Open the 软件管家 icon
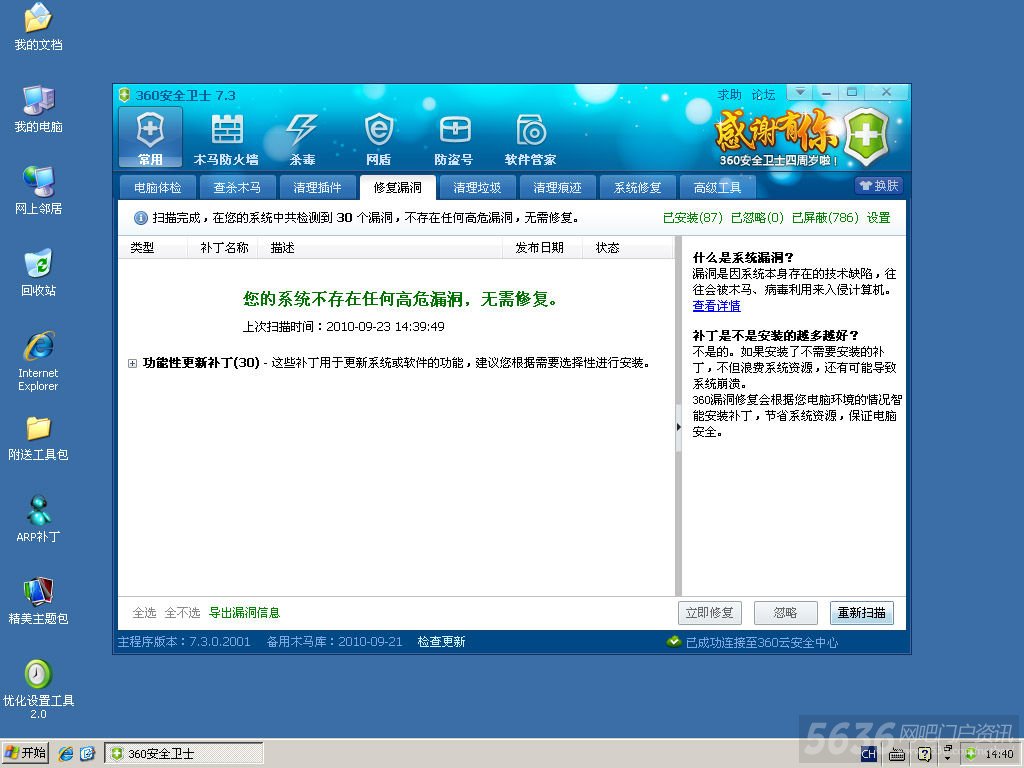Screen dimensions: 1024x768 coord(530,138)
